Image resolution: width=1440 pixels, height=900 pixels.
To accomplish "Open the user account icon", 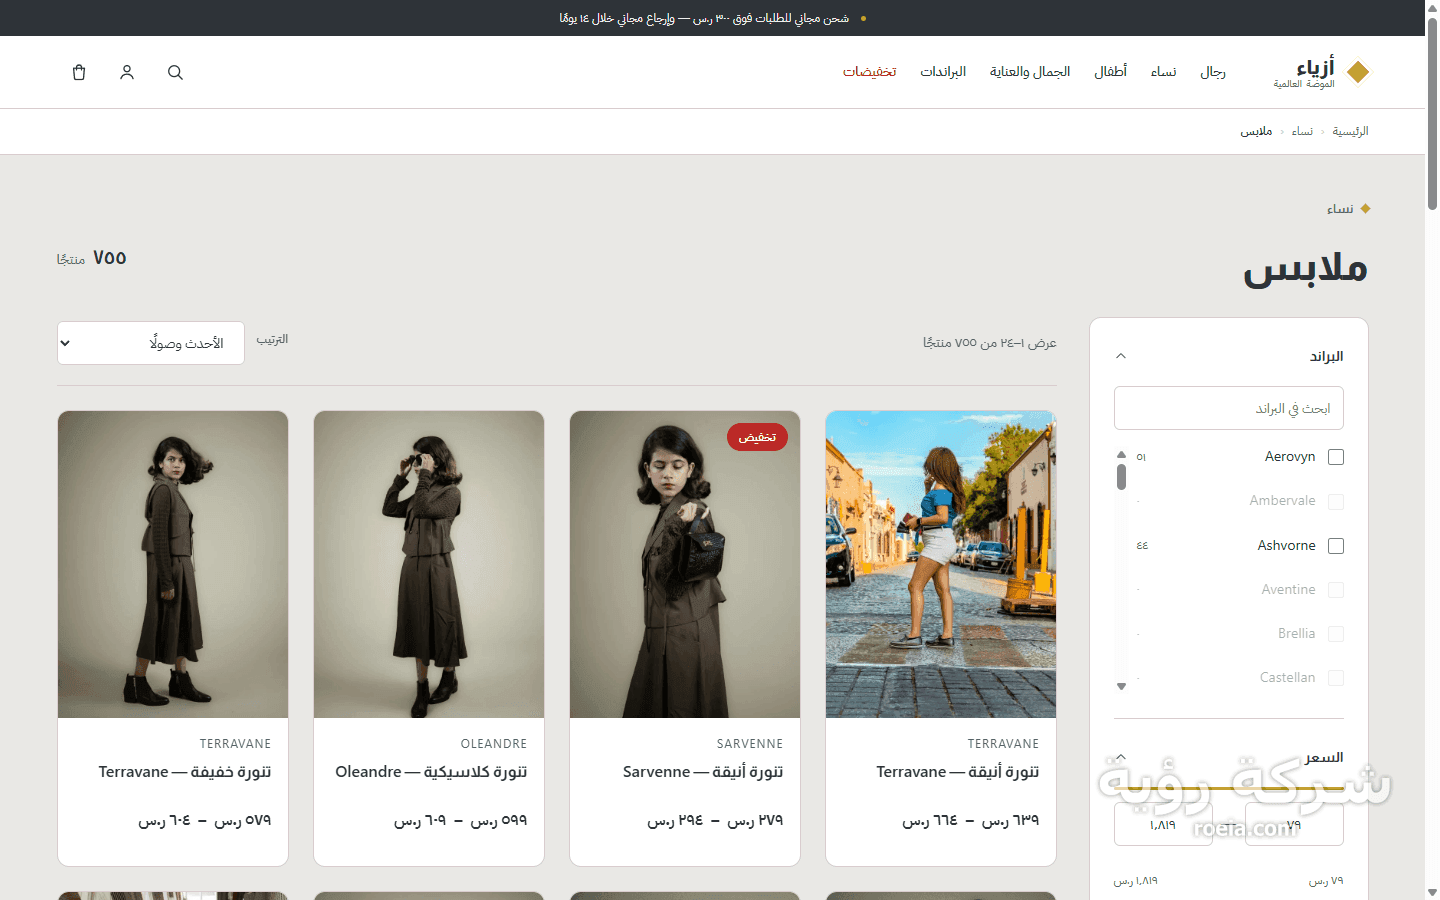I will (x=127, y=72).
